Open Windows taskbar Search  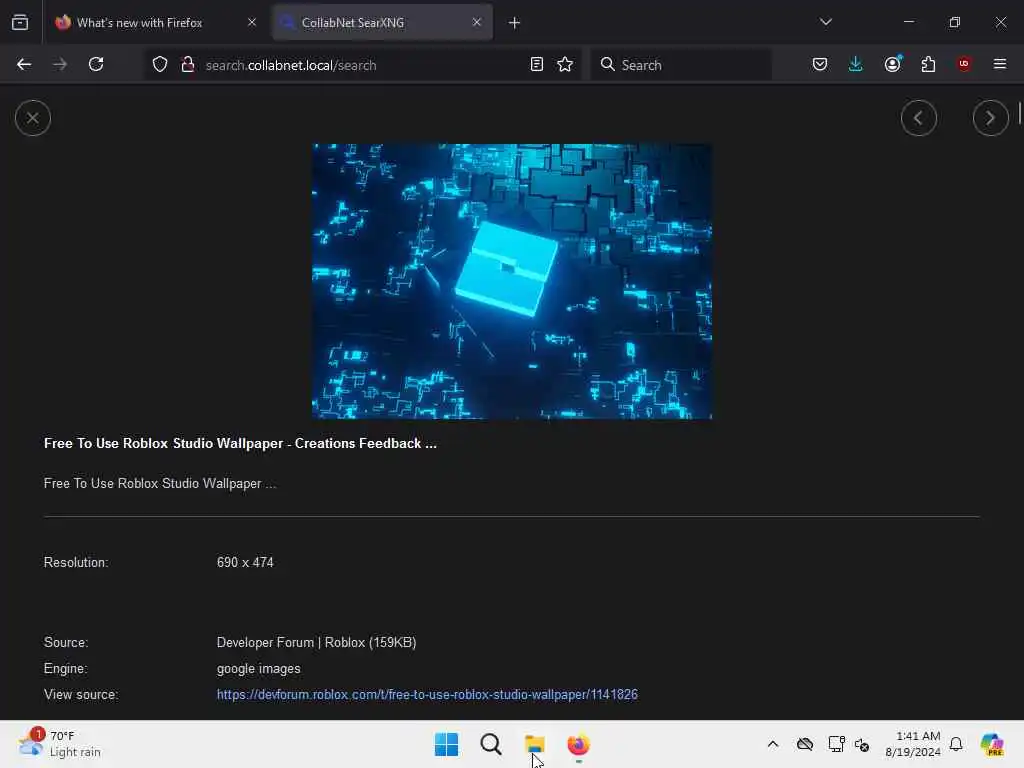pos(490,744)
